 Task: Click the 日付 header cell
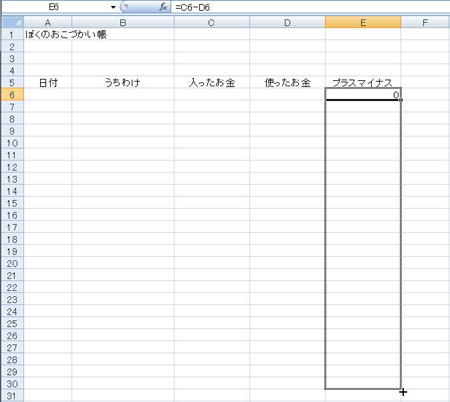pos(48,82)
